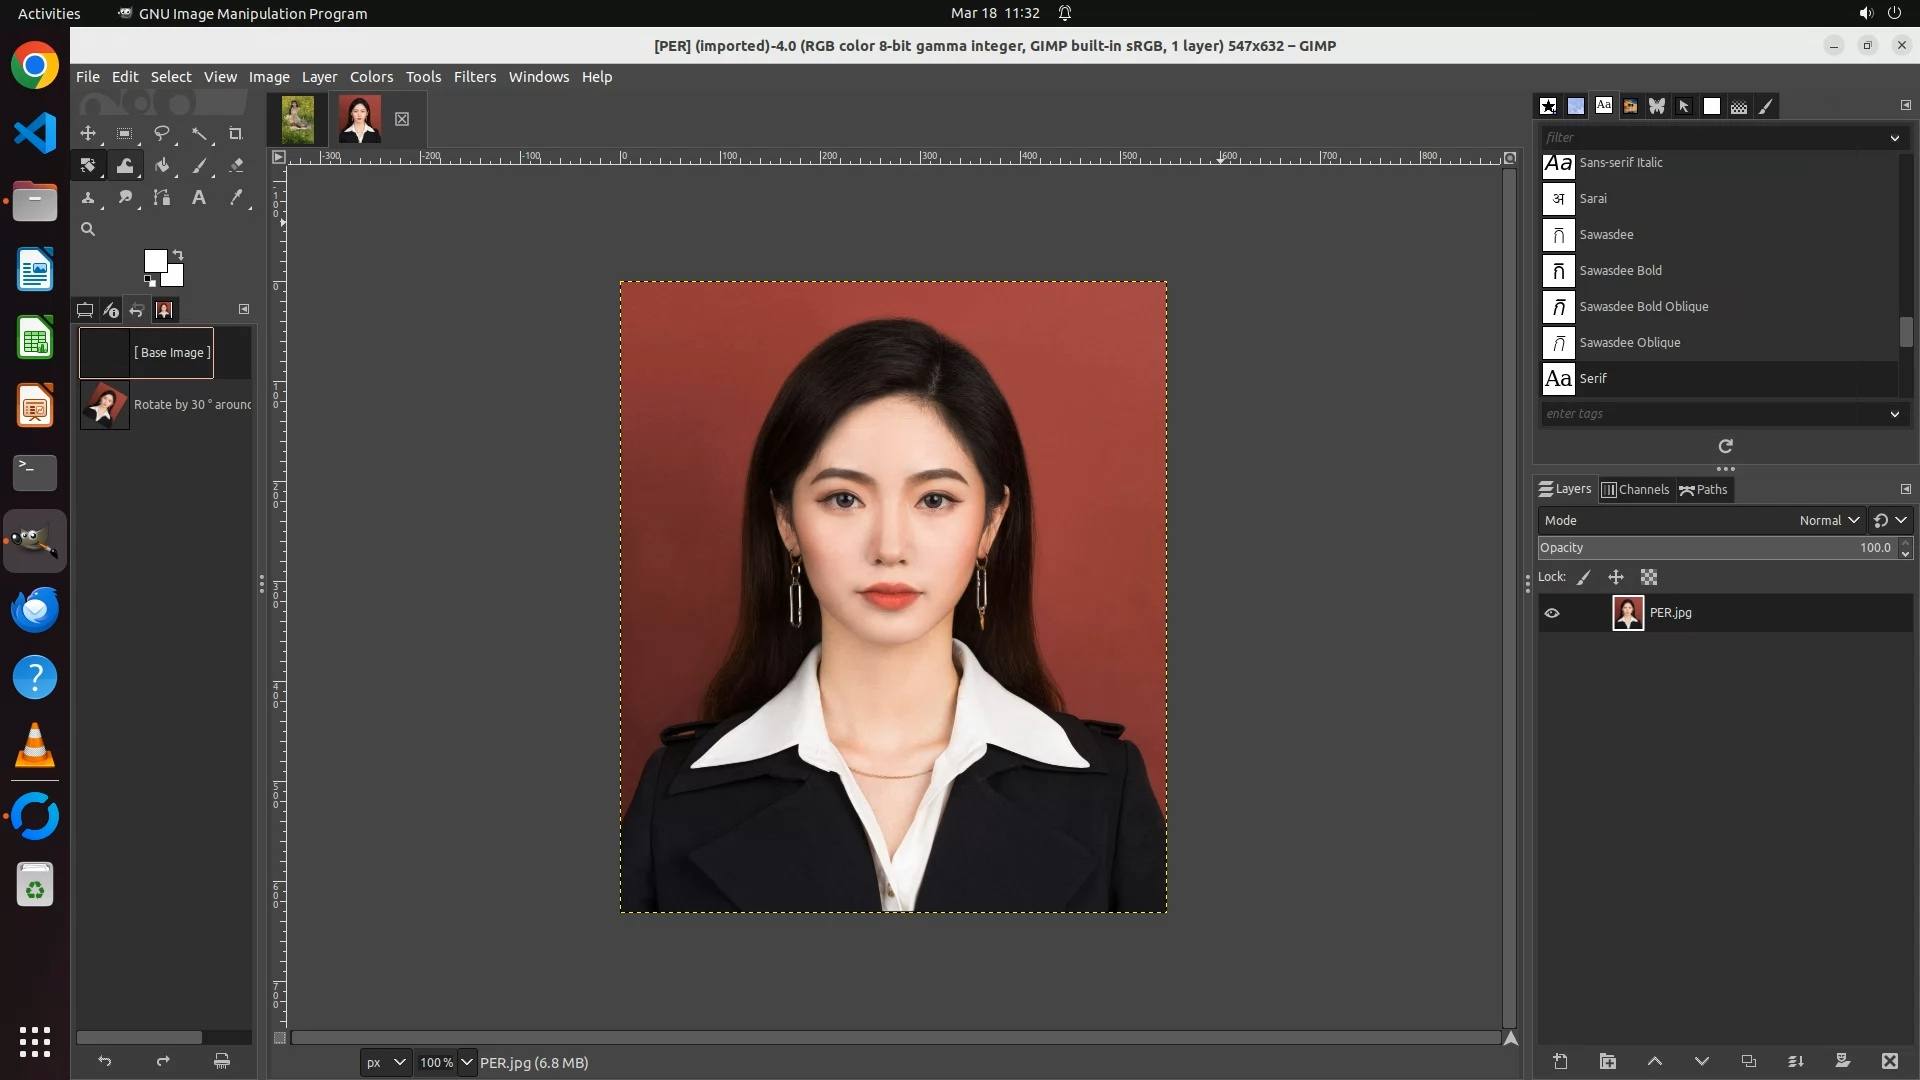Screen dimensions: 1920x1080
Task: Open the Filters menu
Action: click(474, 77)
